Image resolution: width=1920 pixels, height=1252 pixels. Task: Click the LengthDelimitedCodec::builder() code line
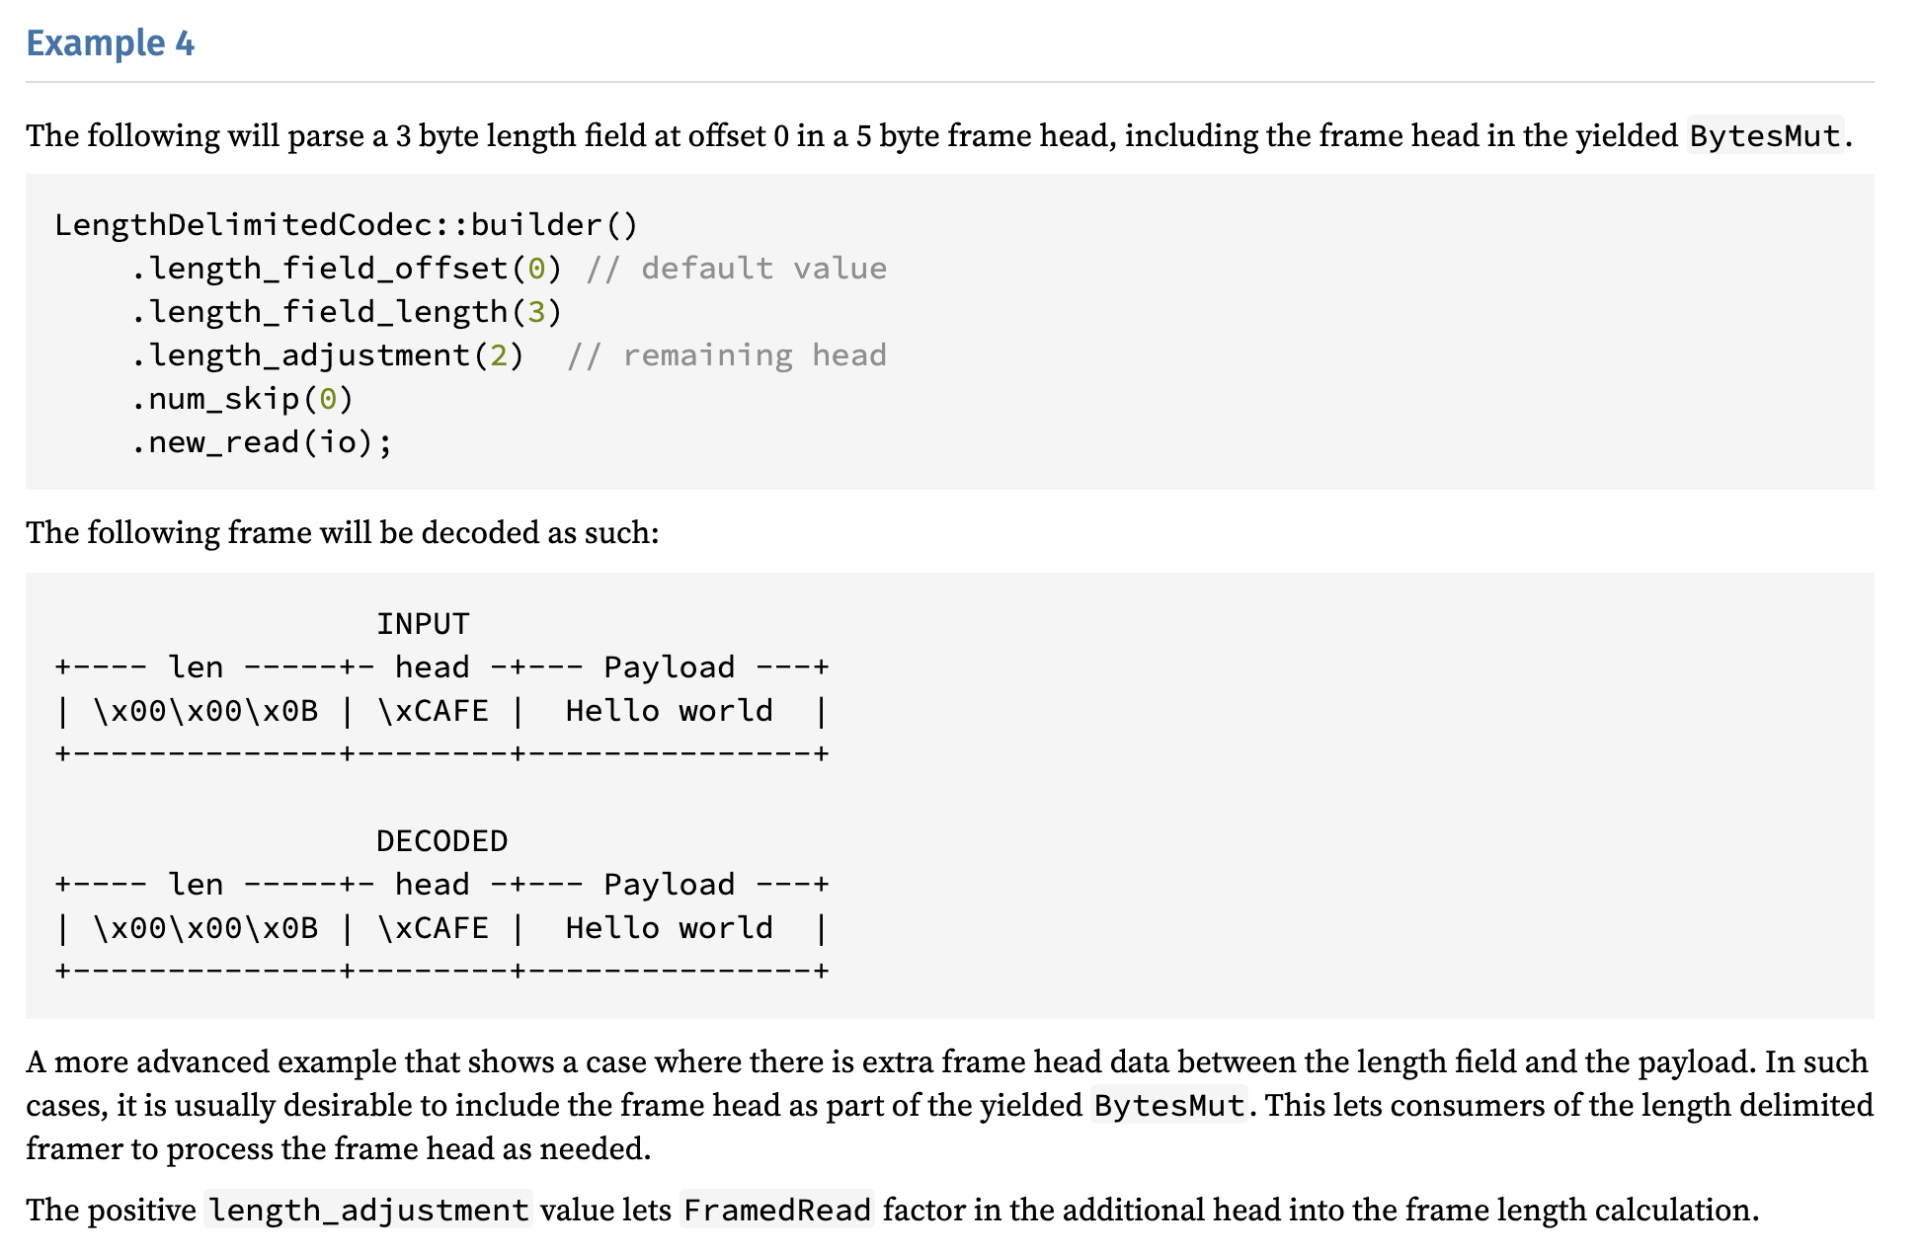[x=345, y=224]
